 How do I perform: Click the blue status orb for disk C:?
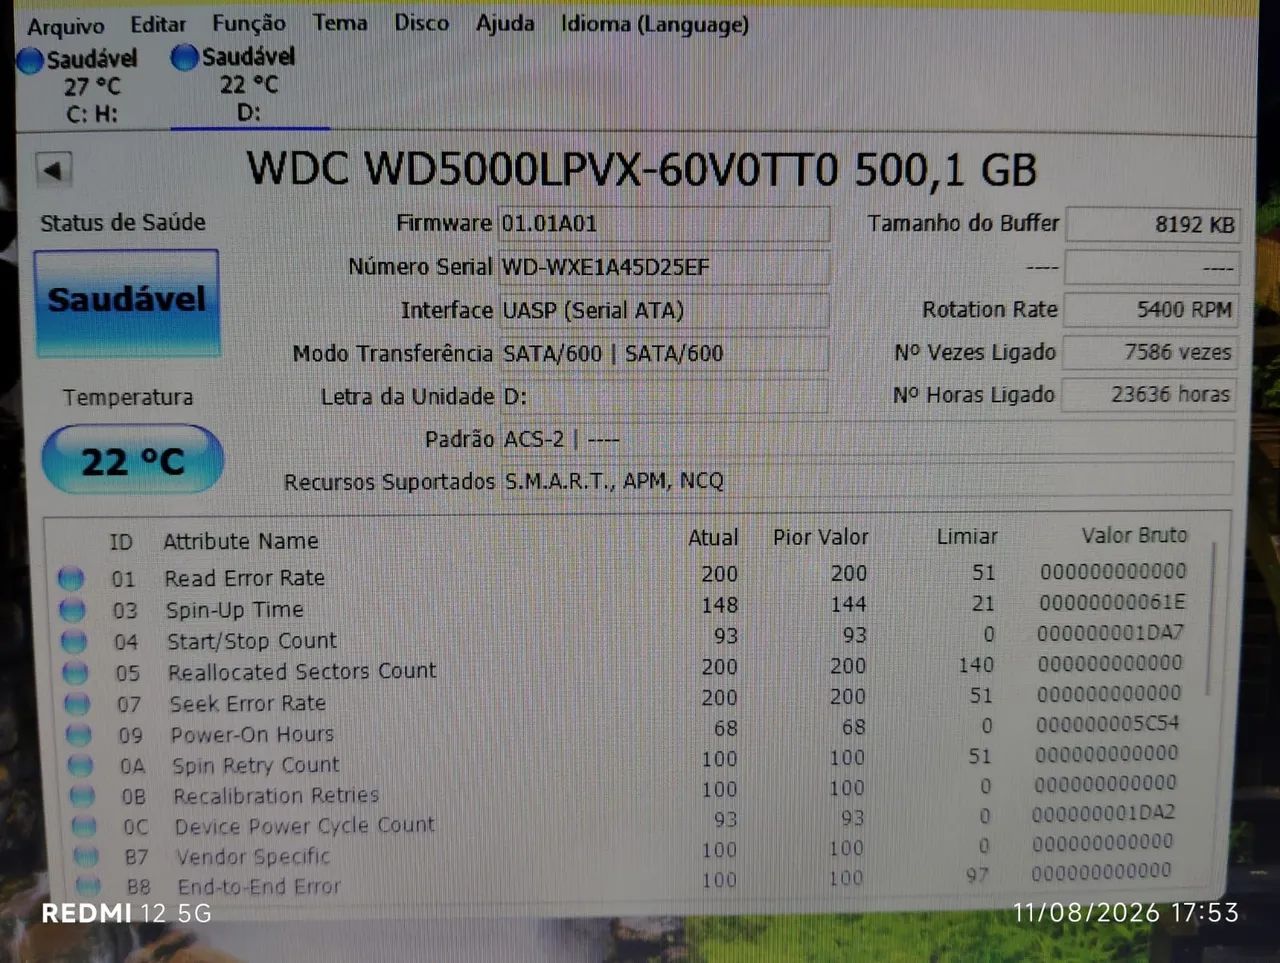point(30,60)
